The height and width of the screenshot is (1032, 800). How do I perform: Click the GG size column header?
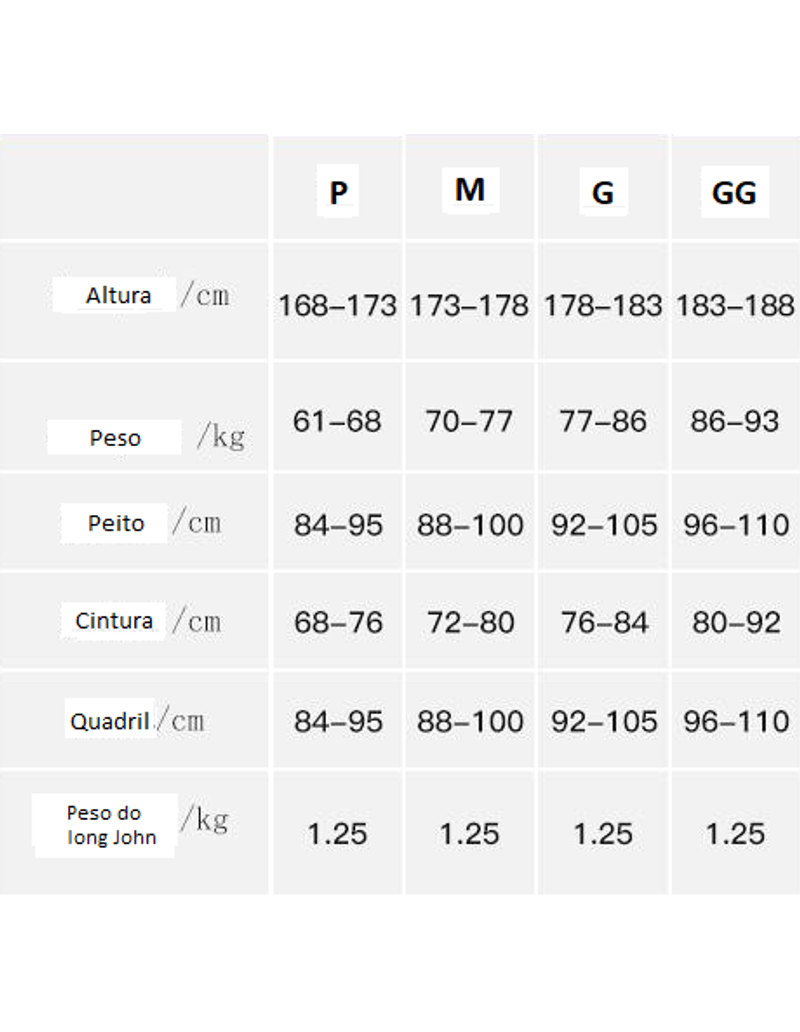[734, 193]
